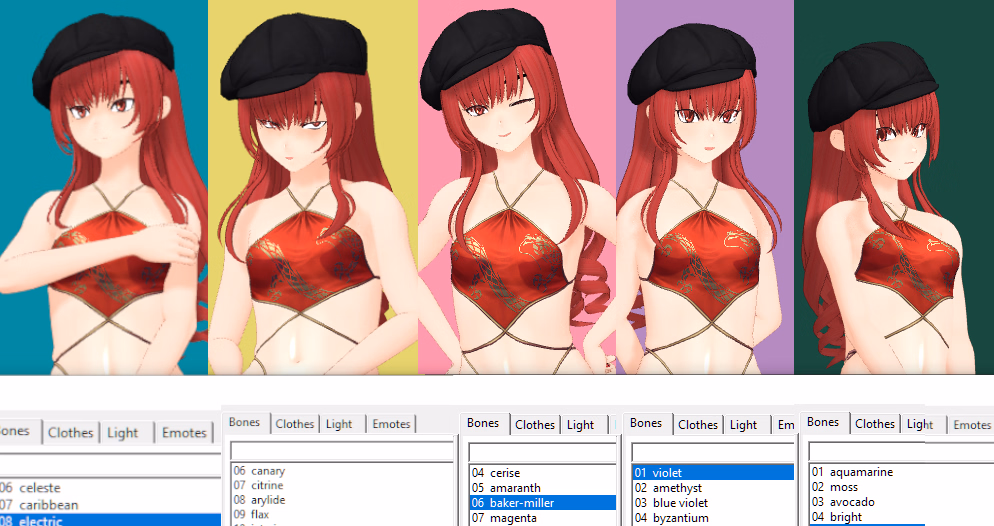Focus the search field above the aquamarine list

click(901, 451)
